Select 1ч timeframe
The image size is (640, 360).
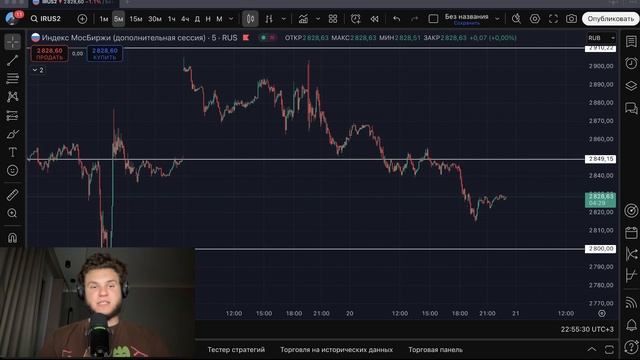(171, 19)
